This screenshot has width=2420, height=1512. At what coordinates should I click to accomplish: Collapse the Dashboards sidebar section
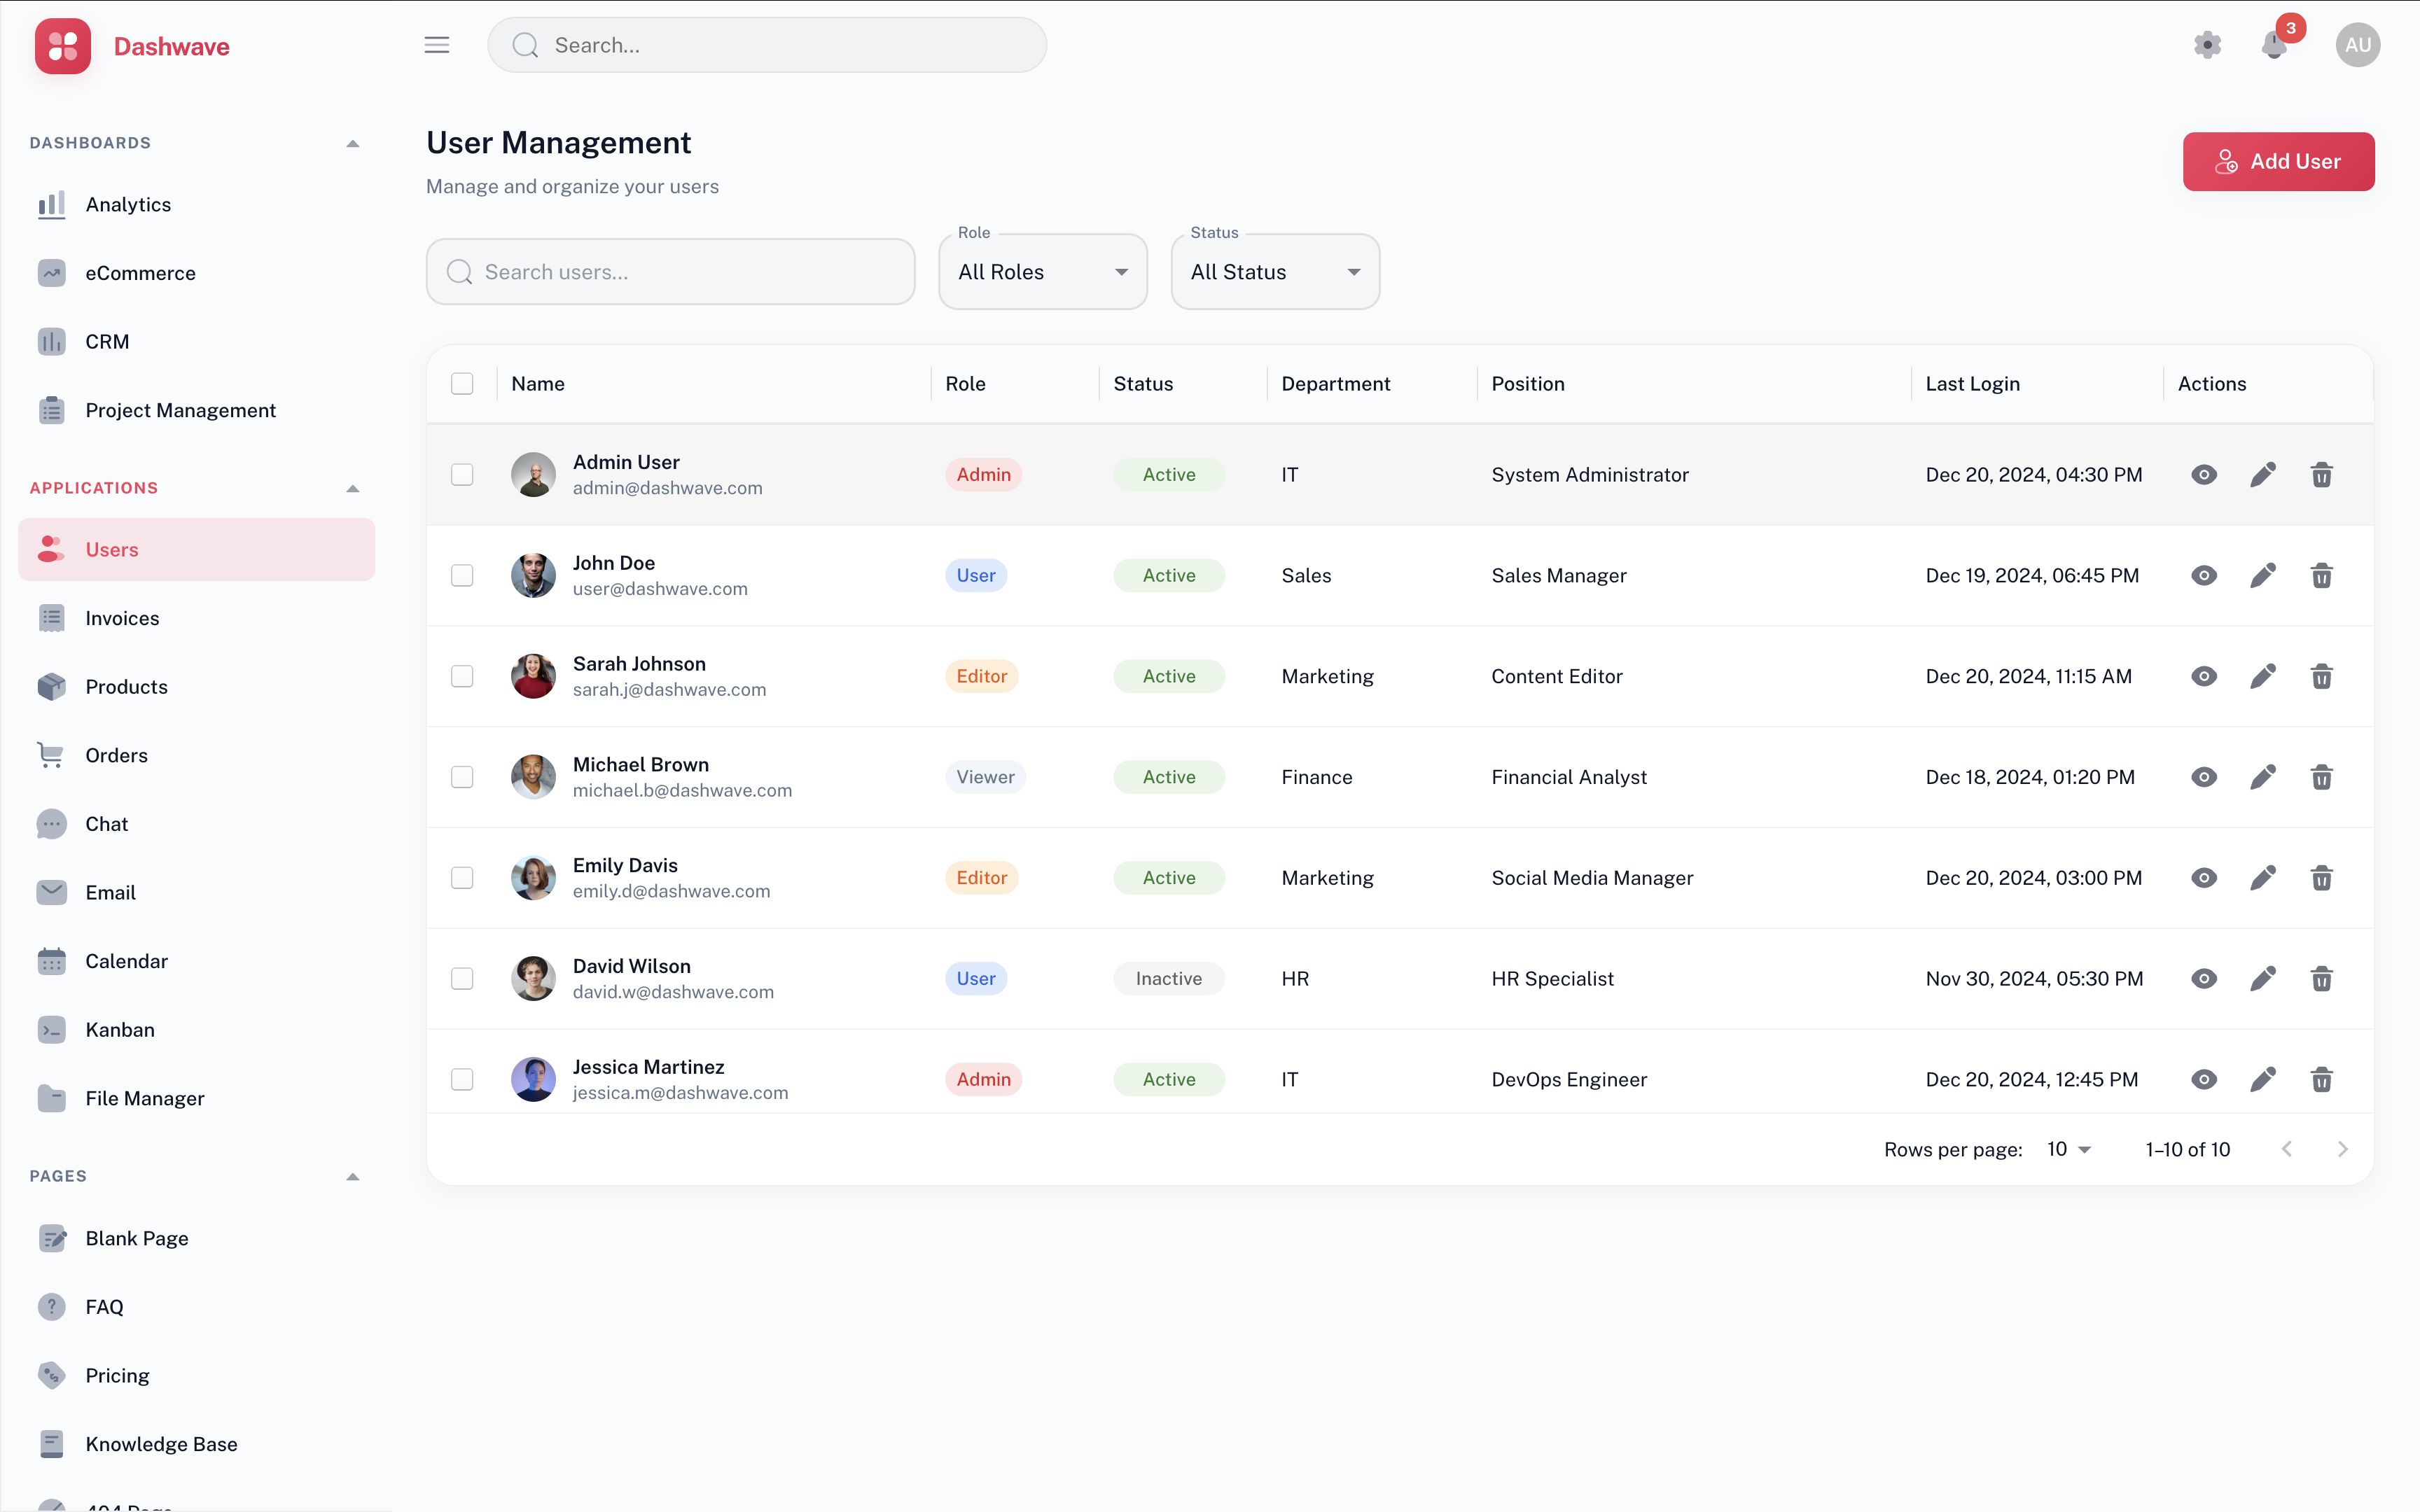coord(352,143)
